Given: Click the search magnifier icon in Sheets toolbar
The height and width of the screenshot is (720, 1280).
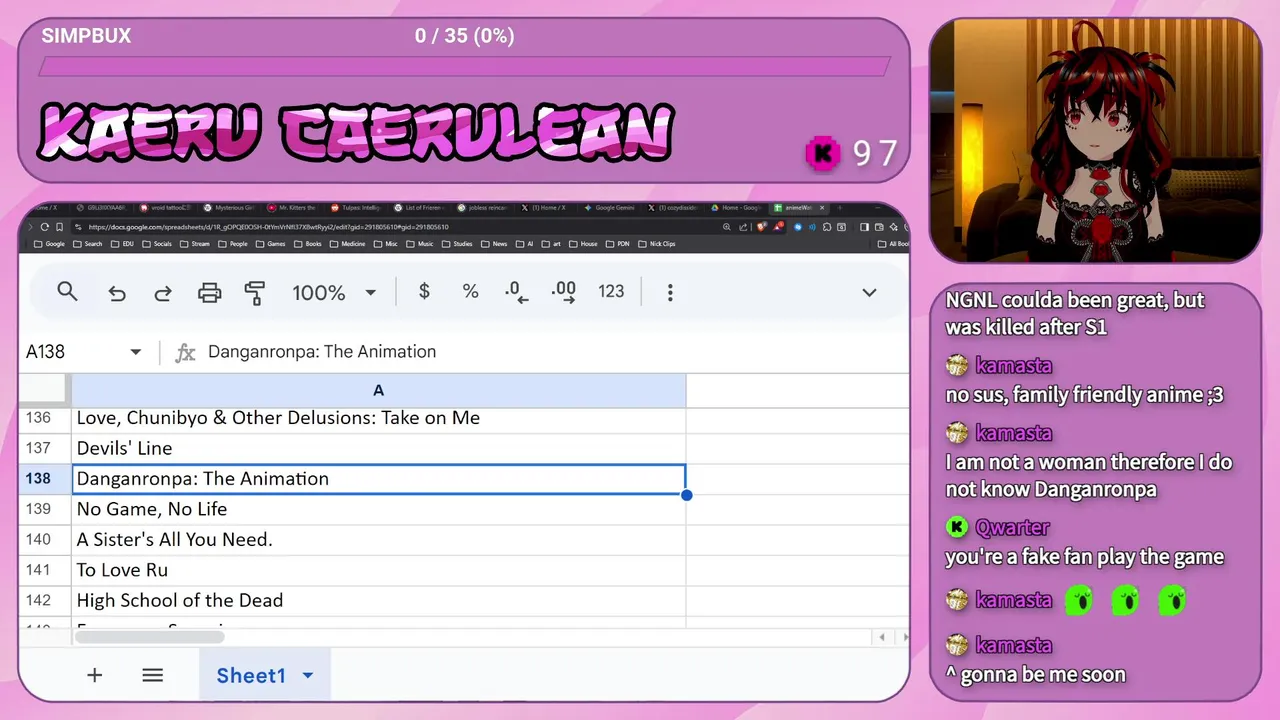Looking at the screenshot, I should pyautogui.click(x=67, y=292).
